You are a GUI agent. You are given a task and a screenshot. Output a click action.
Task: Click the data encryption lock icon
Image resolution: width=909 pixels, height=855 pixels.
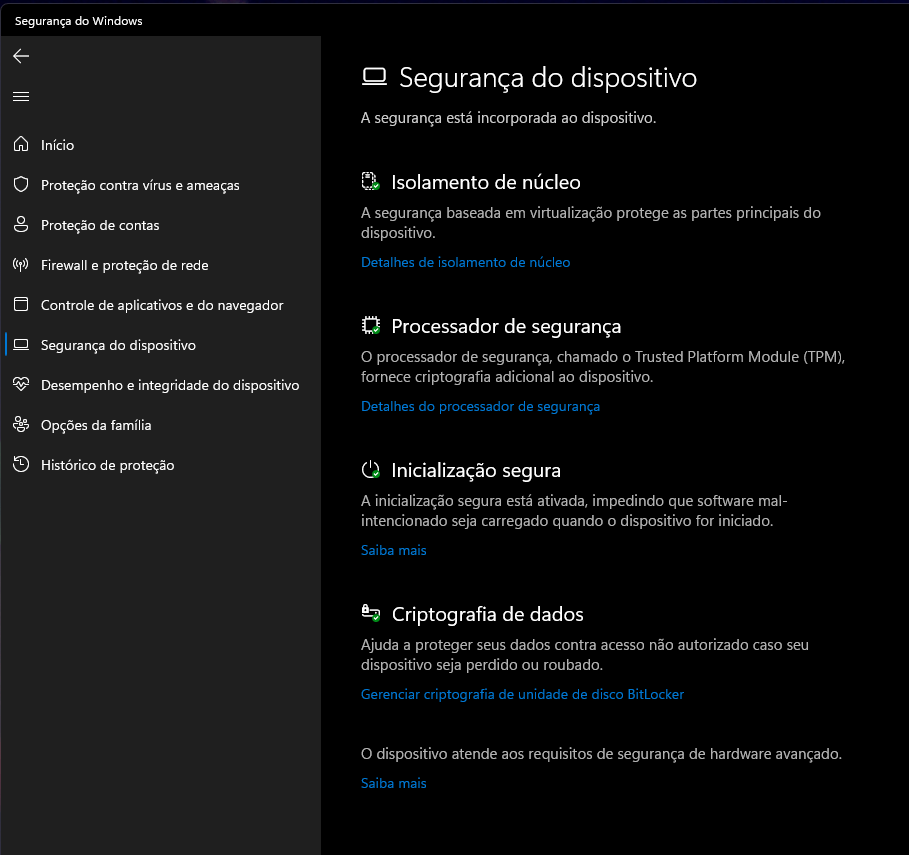370,613
